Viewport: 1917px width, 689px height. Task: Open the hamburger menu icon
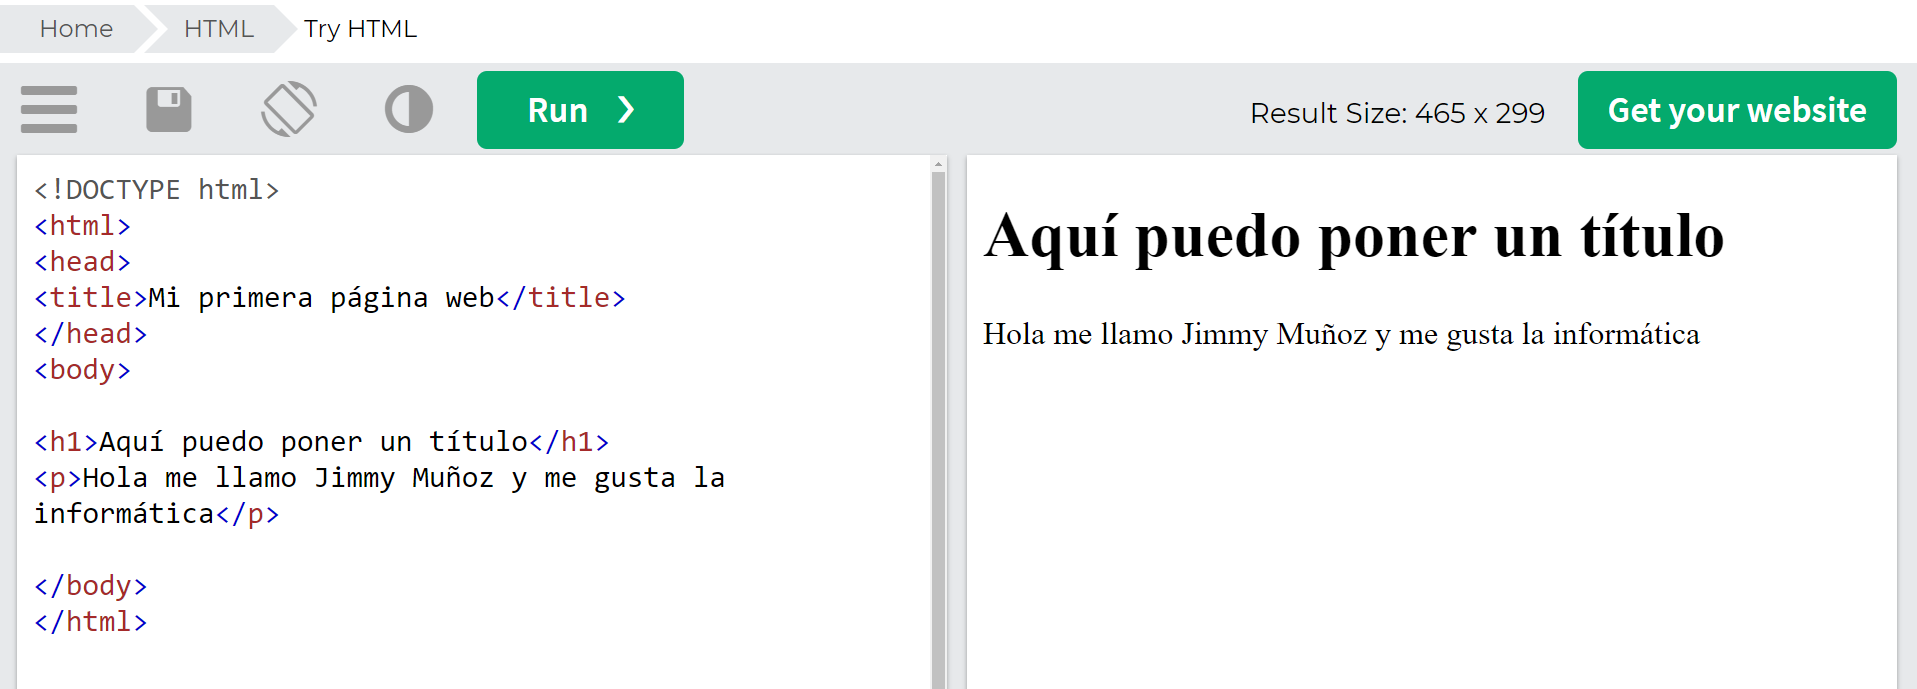[x=48, y=109]
